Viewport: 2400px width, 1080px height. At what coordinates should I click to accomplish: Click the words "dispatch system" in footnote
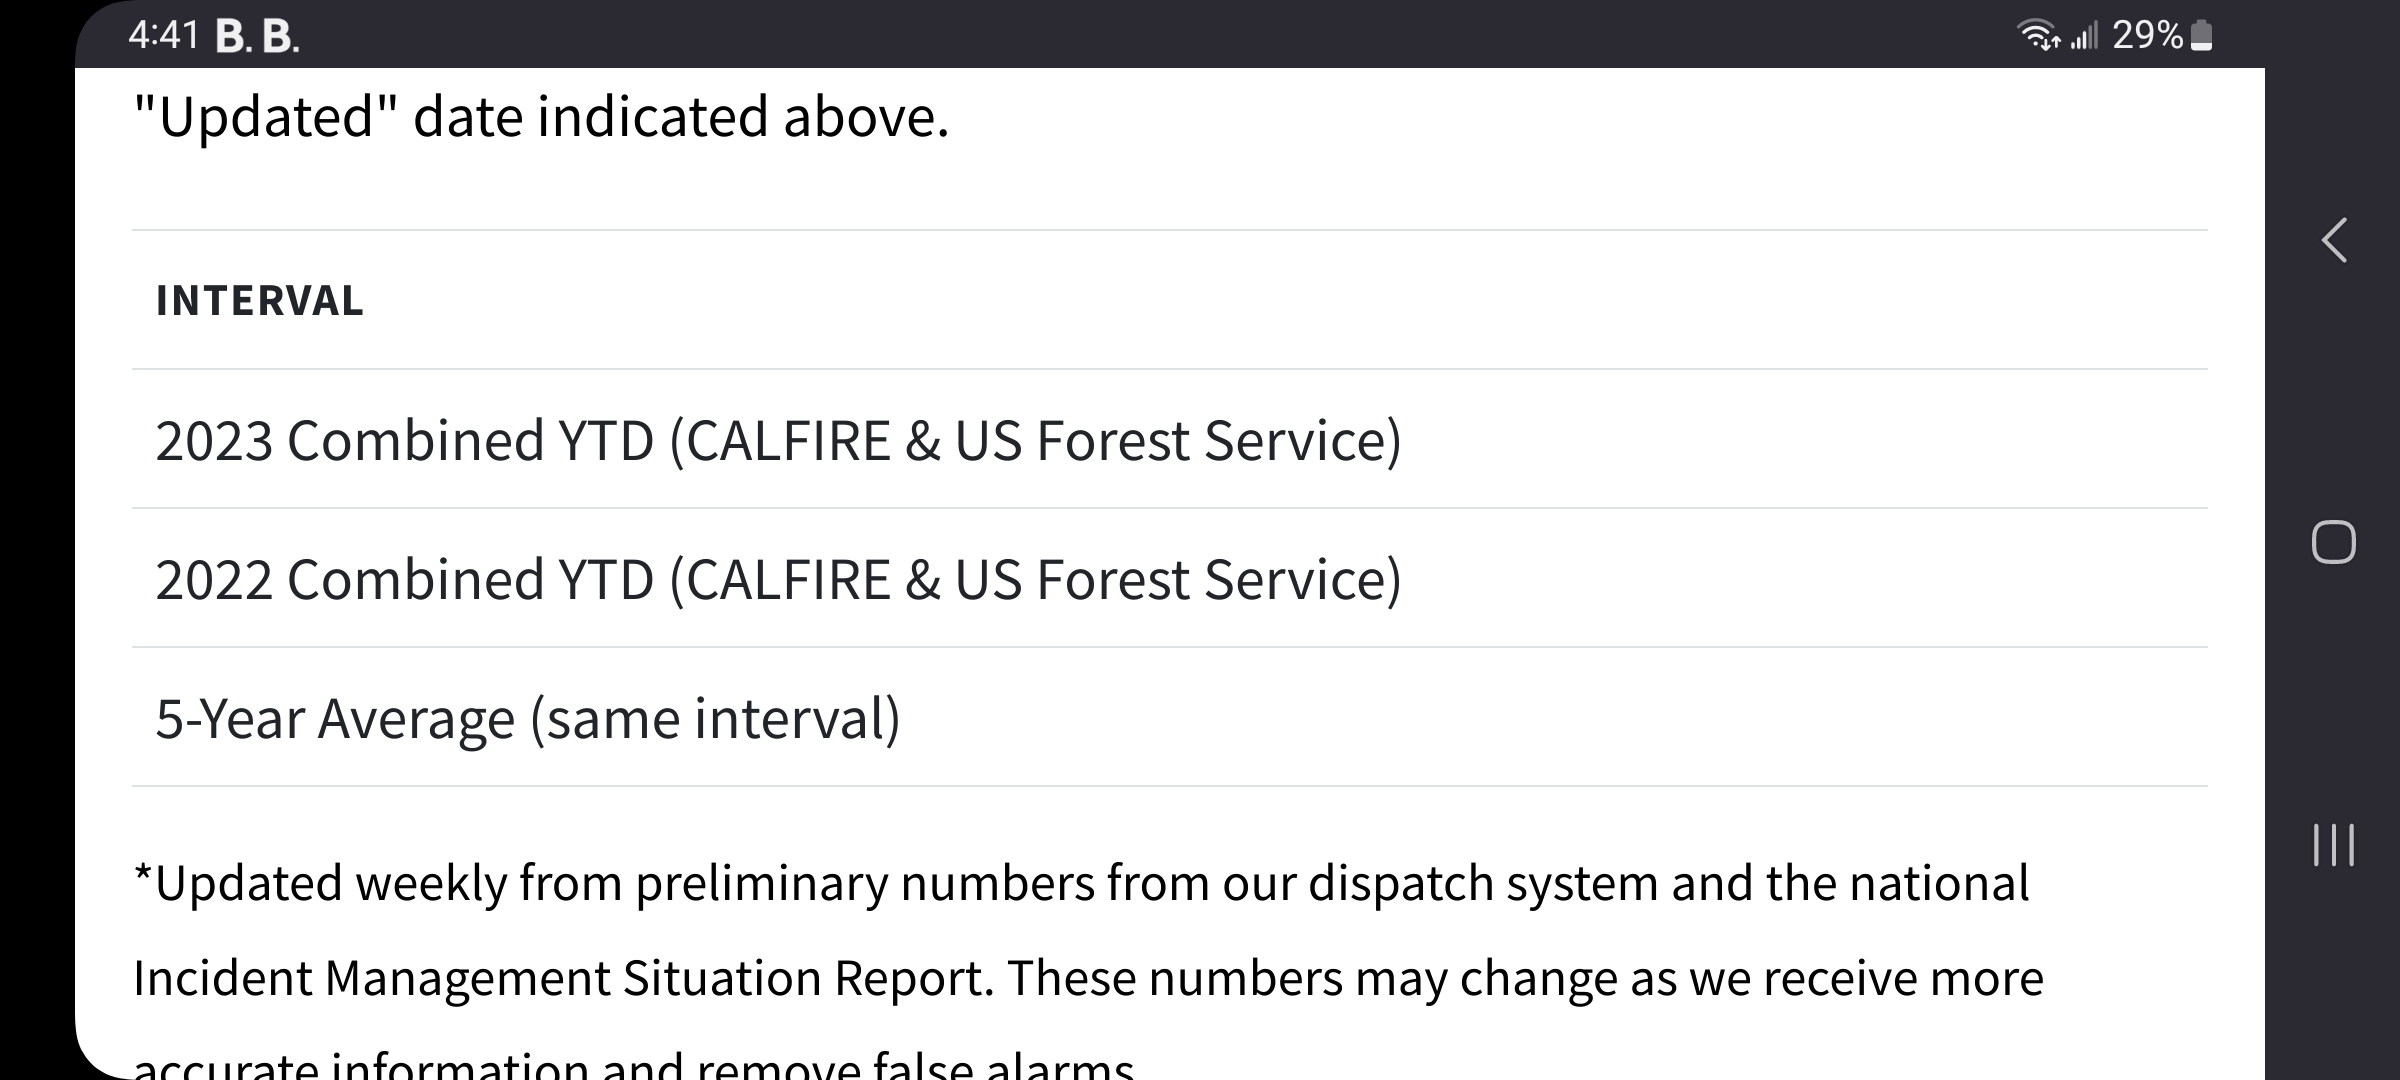click(1483, 885)
